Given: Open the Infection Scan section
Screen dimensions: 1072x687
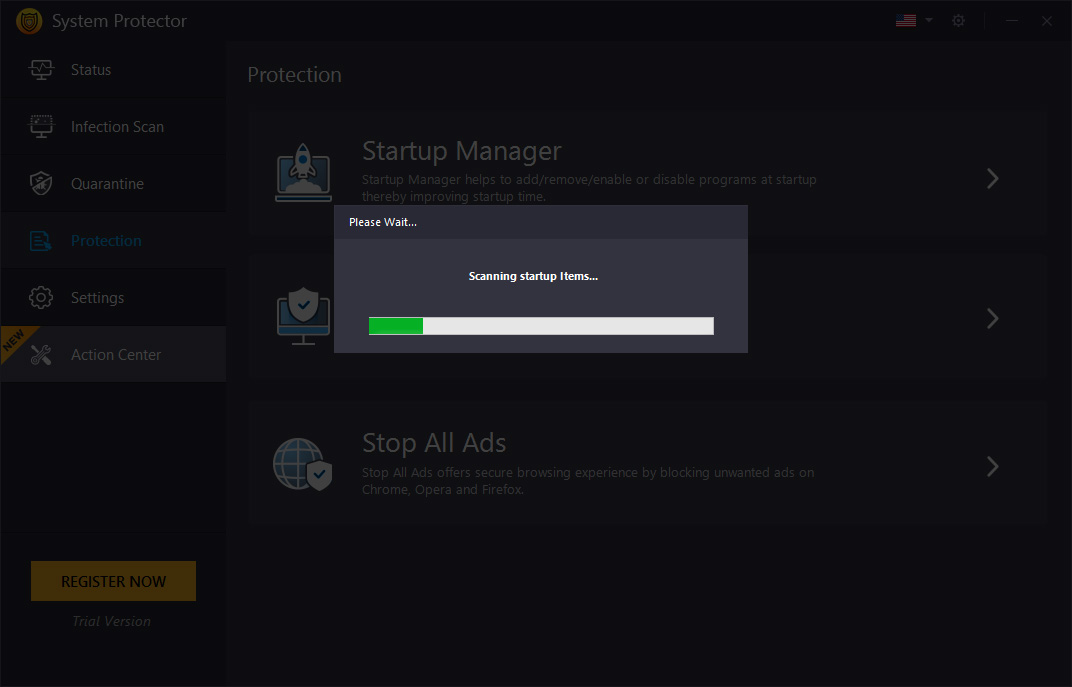Looking at the screenshot, I should coord(117,126).
